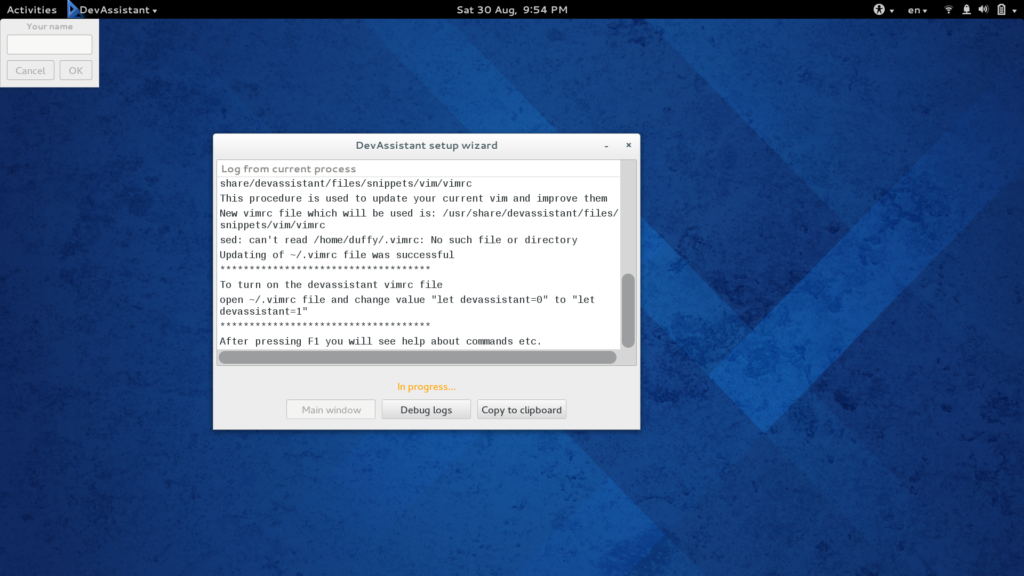Click the 'In progress...' status text

point(426,387)
